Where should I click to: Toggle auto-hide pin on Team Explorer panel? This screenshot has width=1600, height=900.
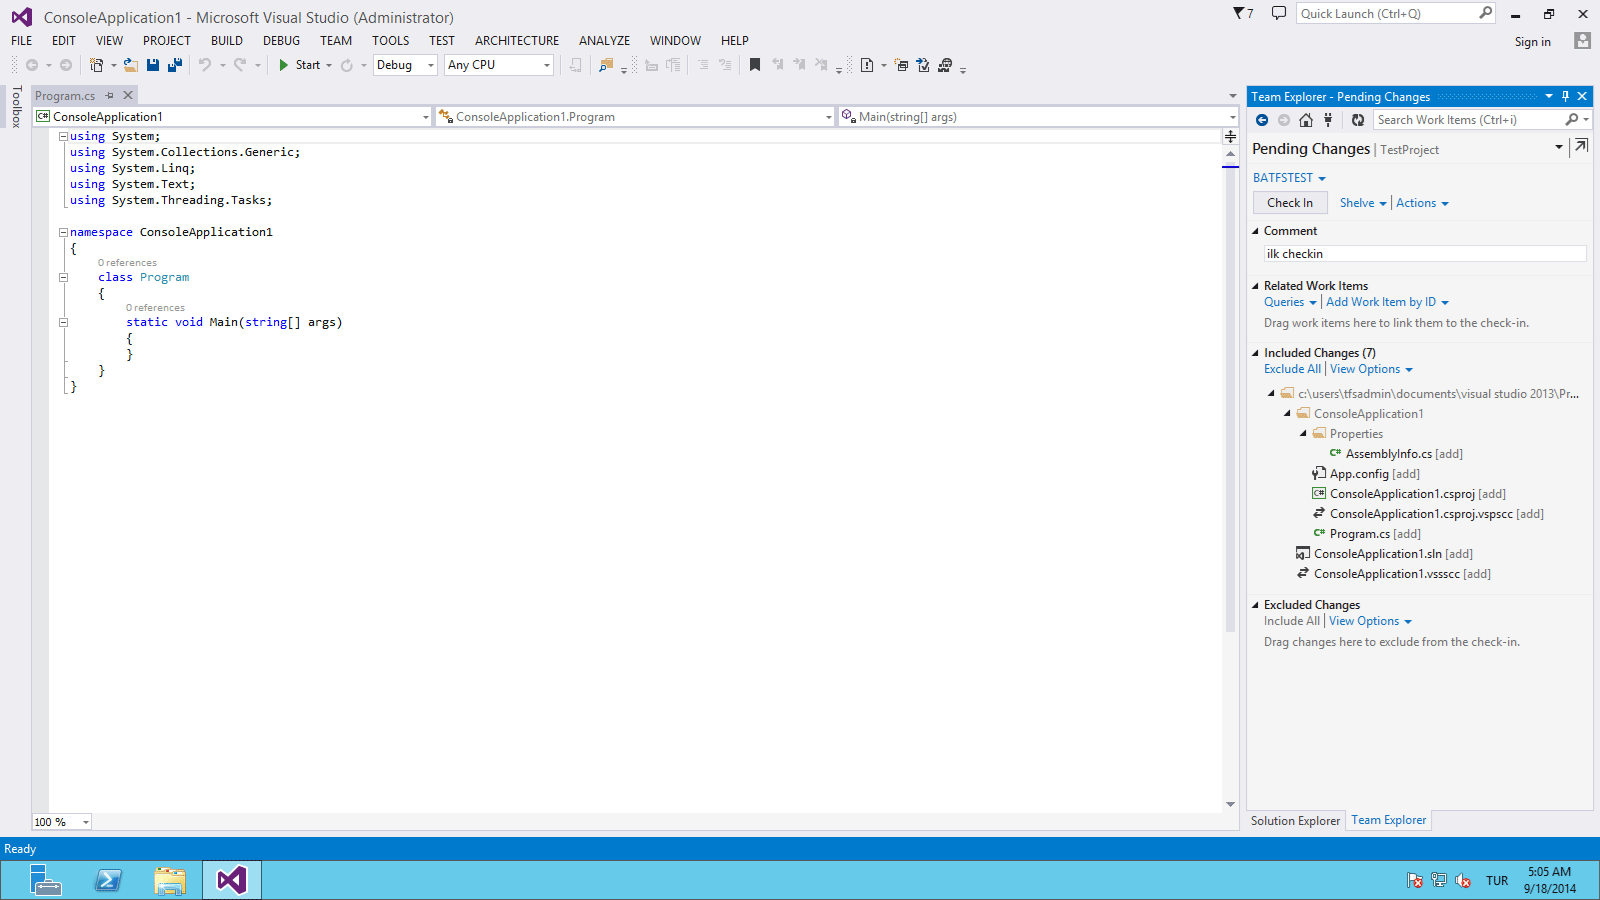point(1566,97)
